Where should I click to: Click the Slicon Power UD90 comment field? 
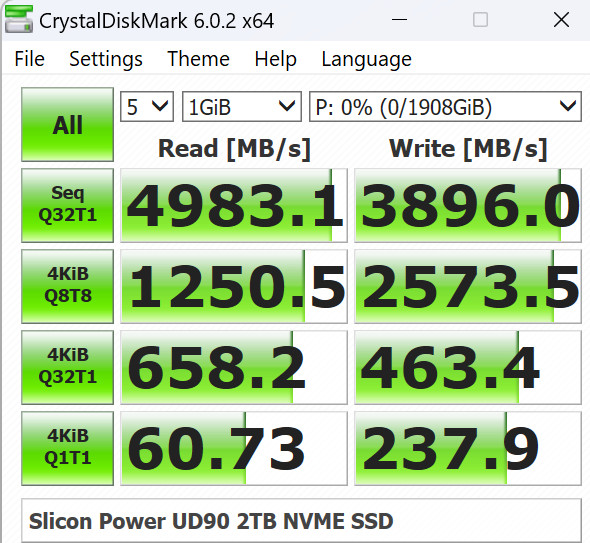pos(301,521)
